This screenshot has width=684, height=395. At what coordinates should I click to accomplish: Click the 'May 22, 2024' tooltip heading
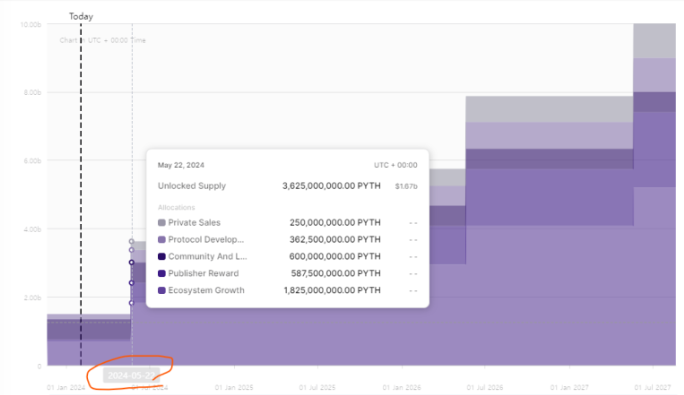coord(181,165)
